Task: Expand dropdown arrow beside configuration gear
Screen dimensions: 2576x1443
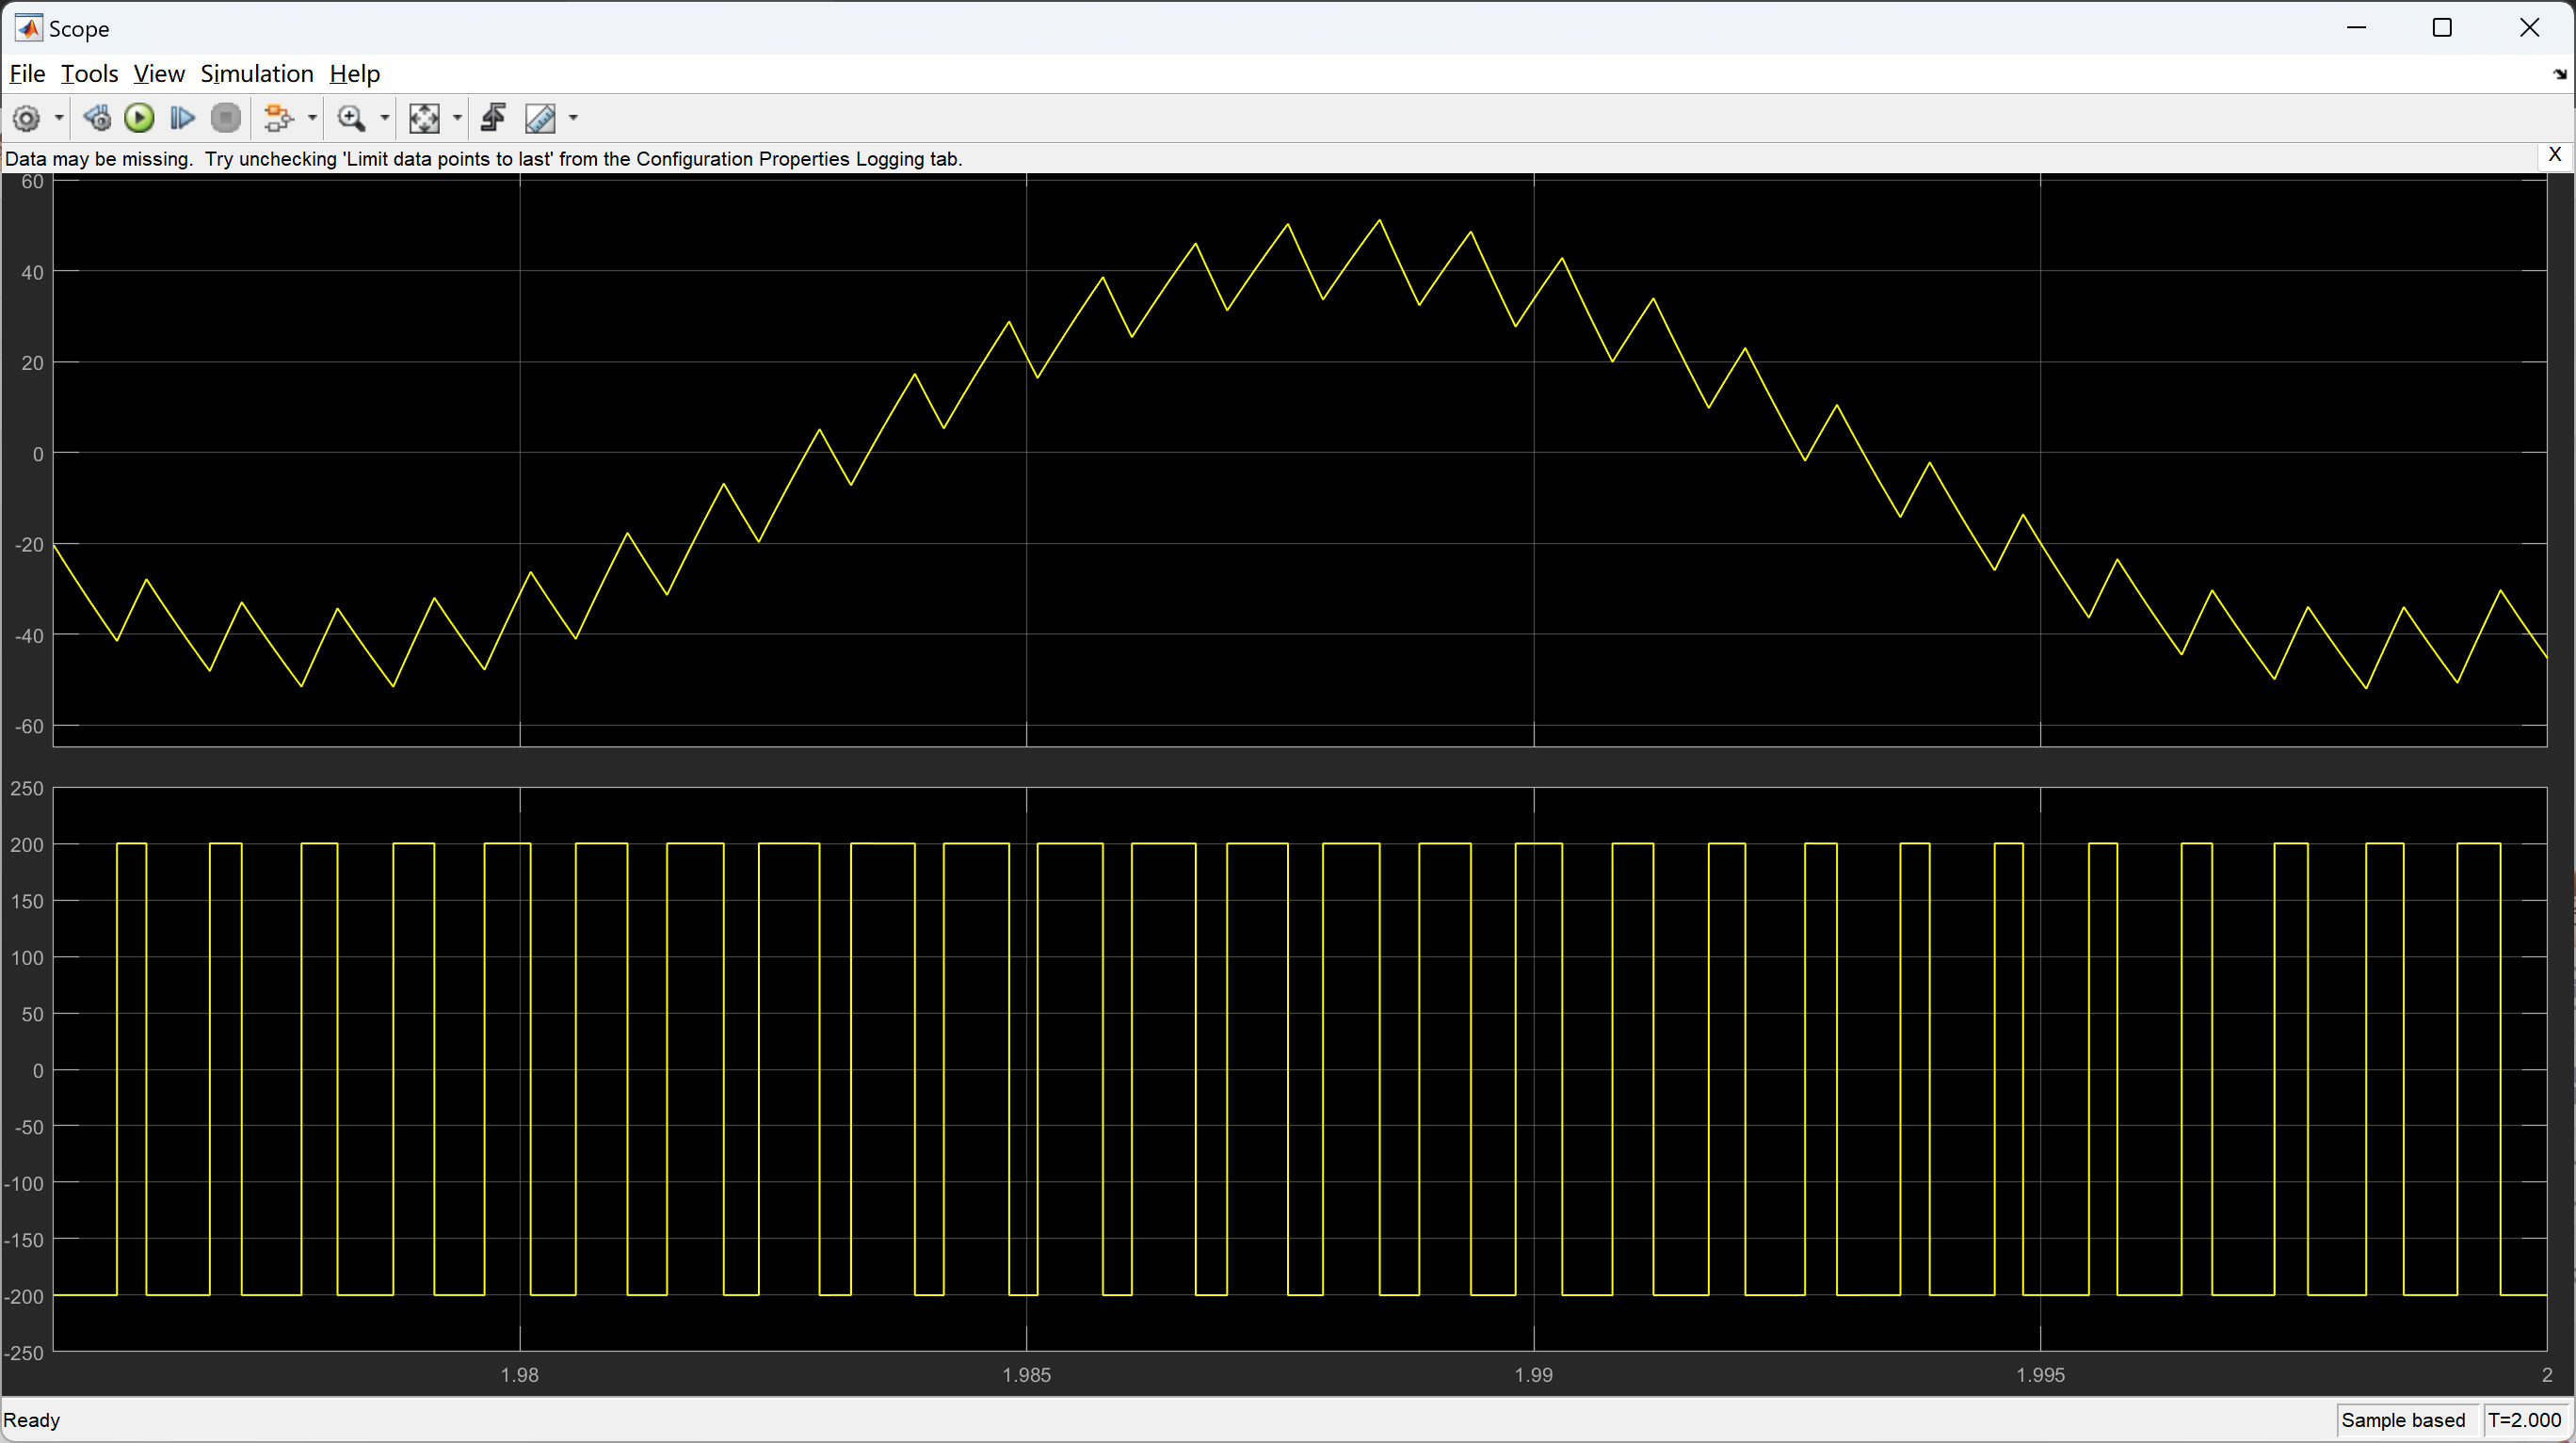Action: [59, 118]
